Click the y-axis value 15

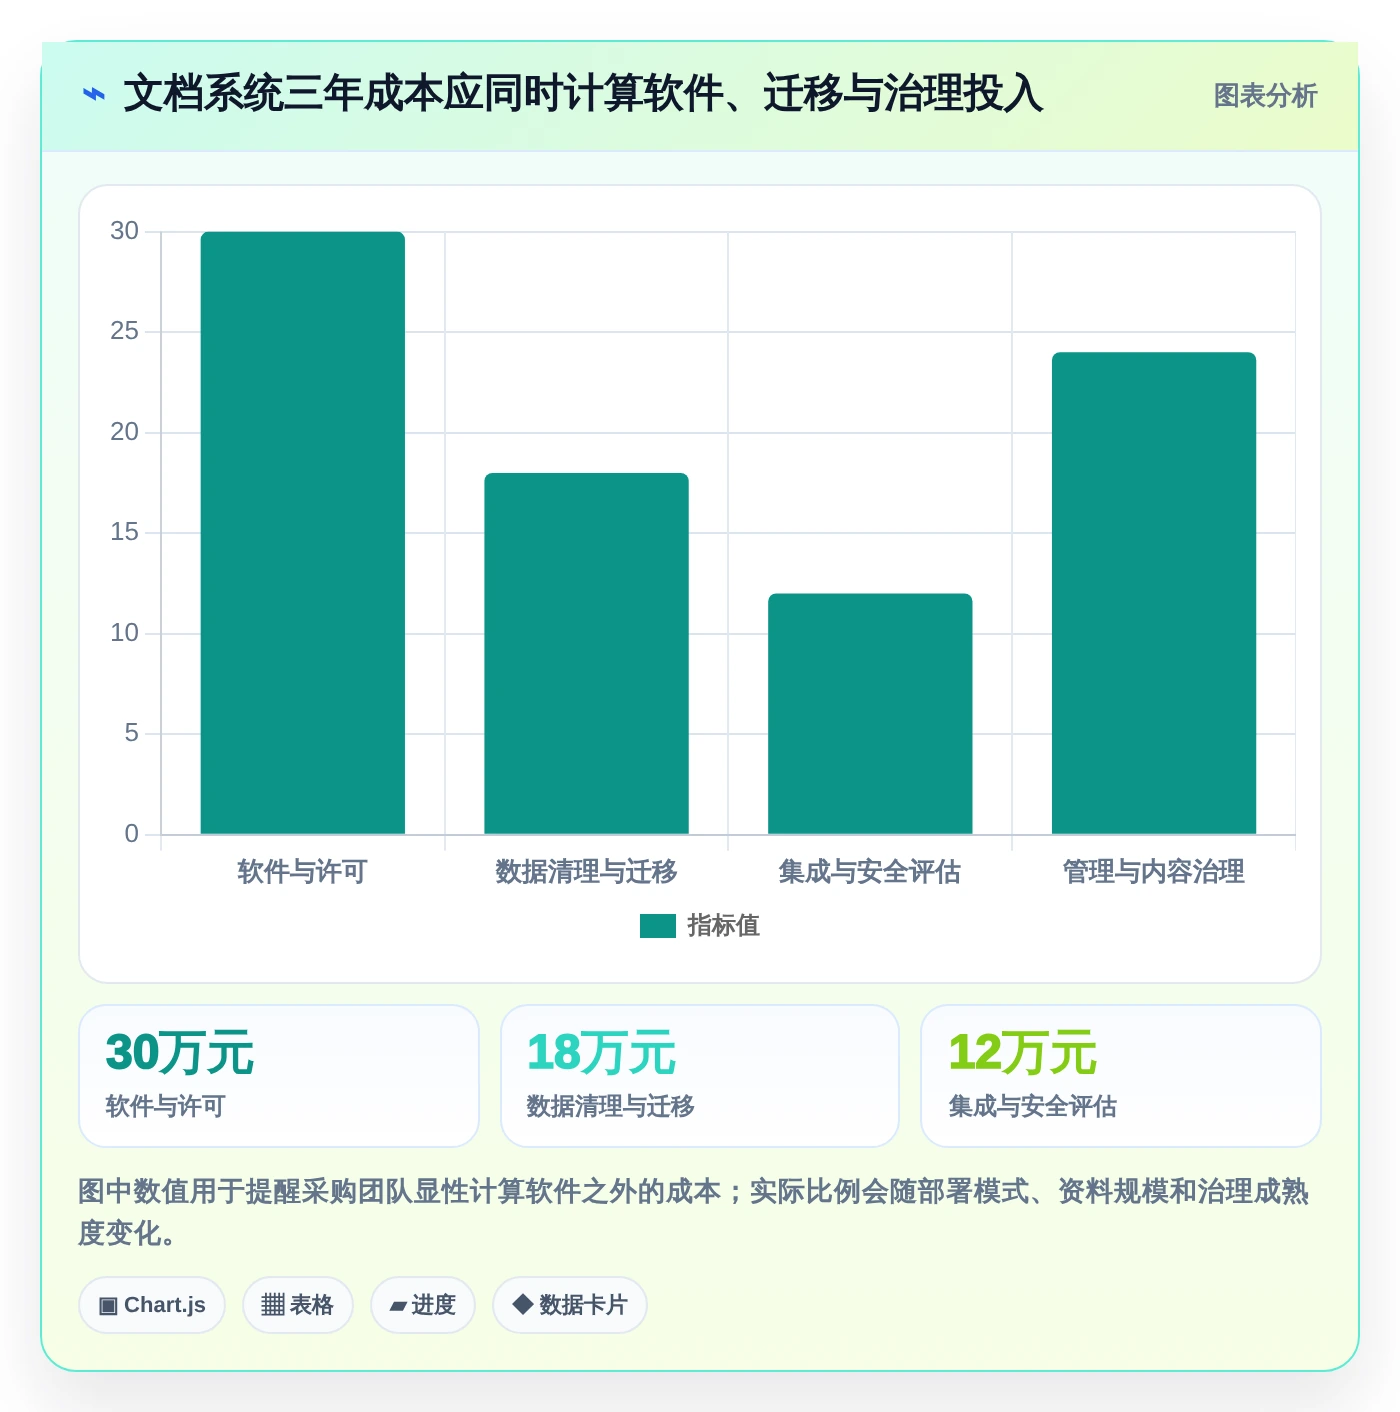pyautogui.click(x=125, y=532)
